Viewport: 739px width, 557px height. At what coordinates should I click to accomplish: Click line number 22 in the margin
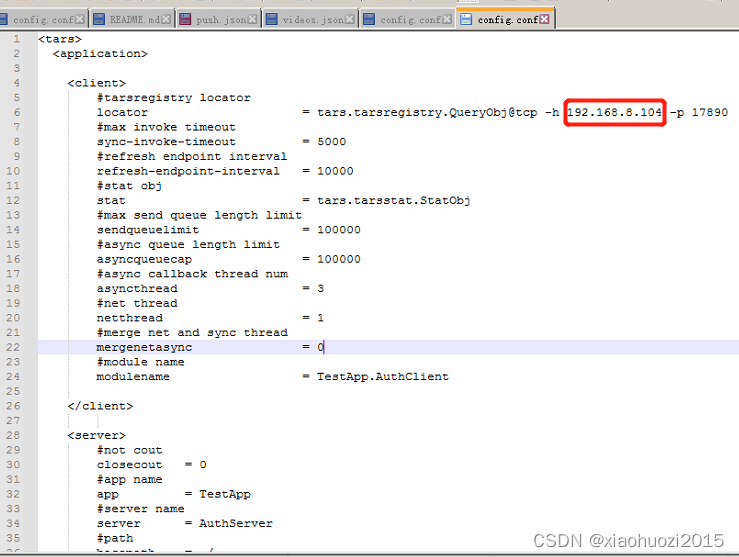coord(13,347)
